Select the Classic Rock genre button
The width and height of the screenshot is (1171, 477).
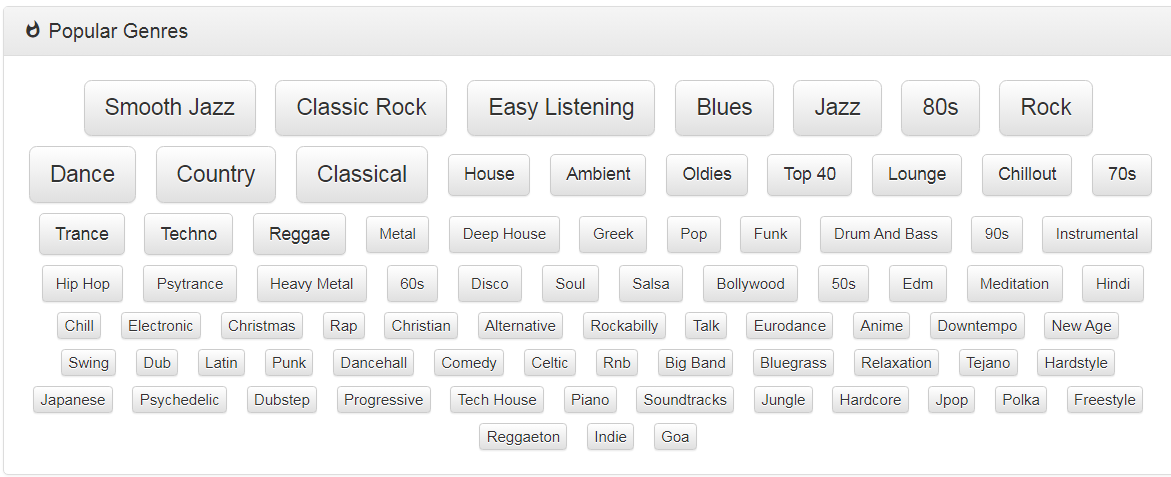[361, 108]
